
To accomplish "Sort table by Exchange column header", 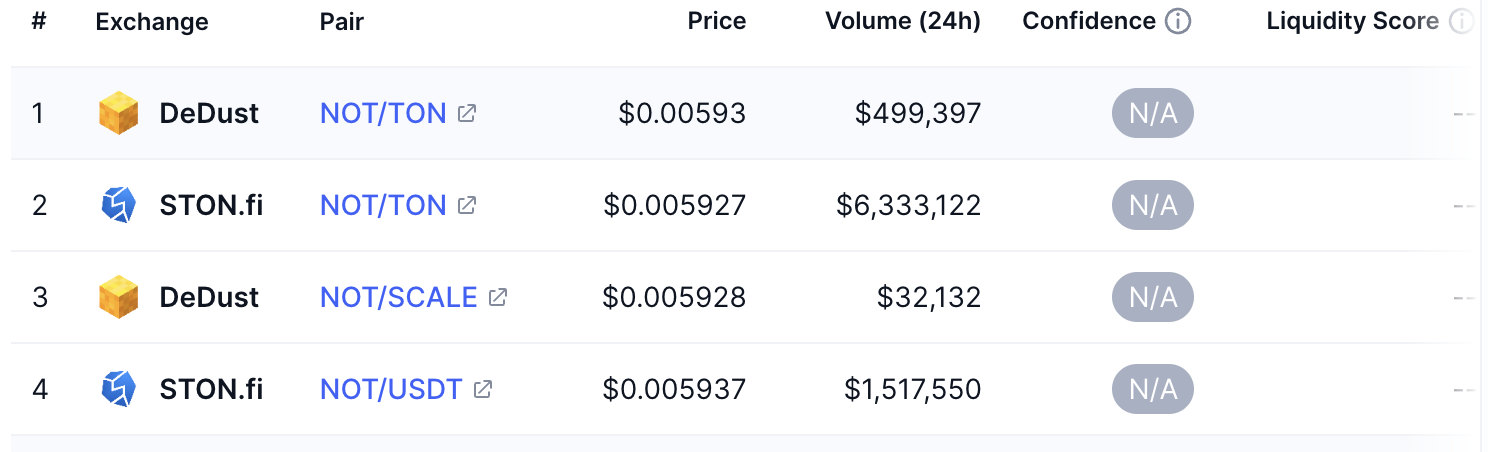I will point(152,21).
